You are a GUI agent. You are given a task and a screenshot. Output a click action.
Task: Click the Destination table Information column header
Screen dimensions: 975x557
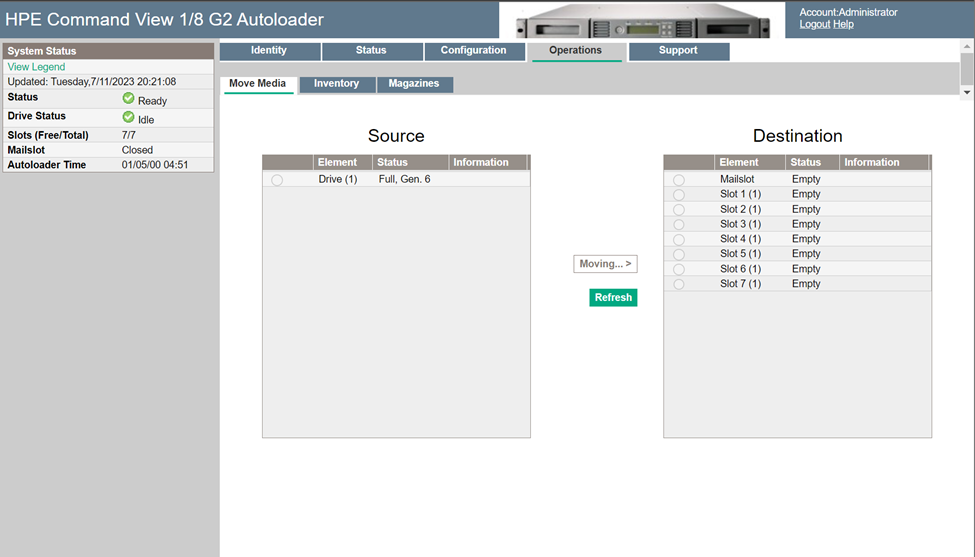[x=884, y=162]
